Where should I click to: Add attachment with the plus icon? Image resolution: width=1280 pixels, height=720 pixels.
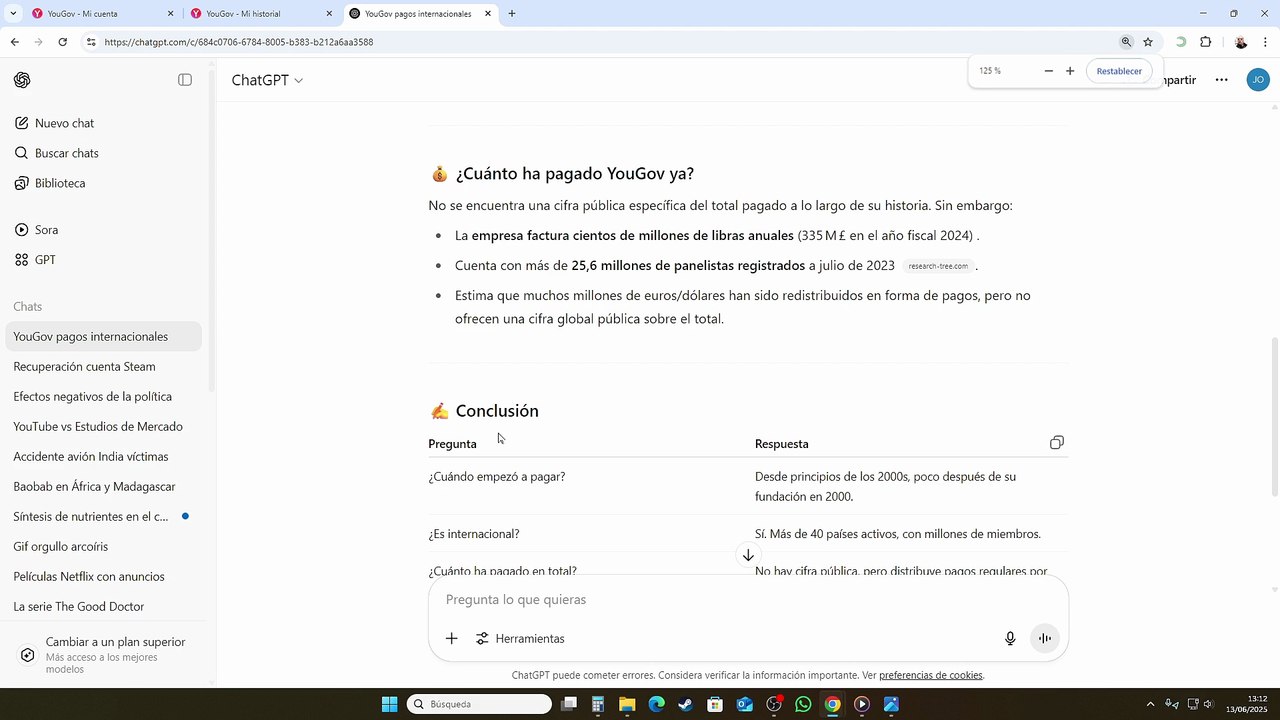click(452, 638)
